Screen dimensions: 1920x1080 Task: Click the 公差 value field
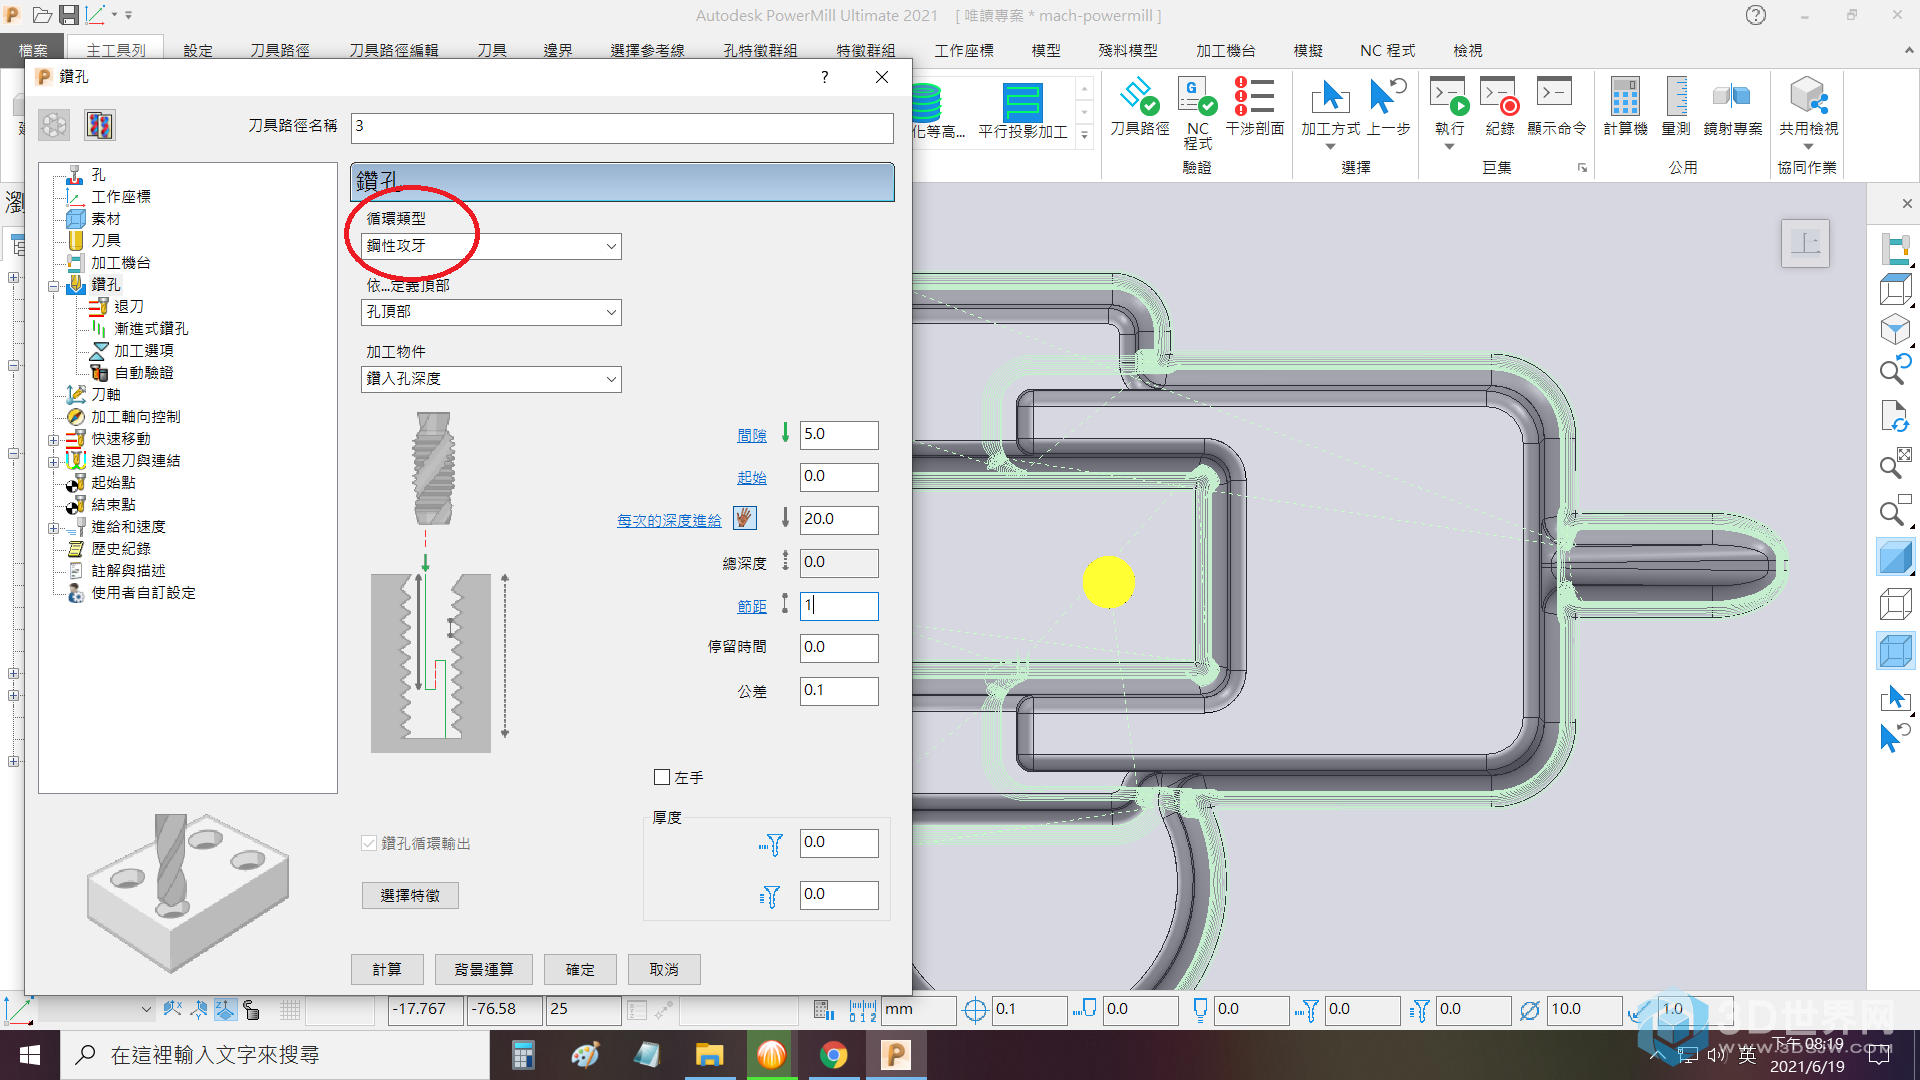click(839, 691)
